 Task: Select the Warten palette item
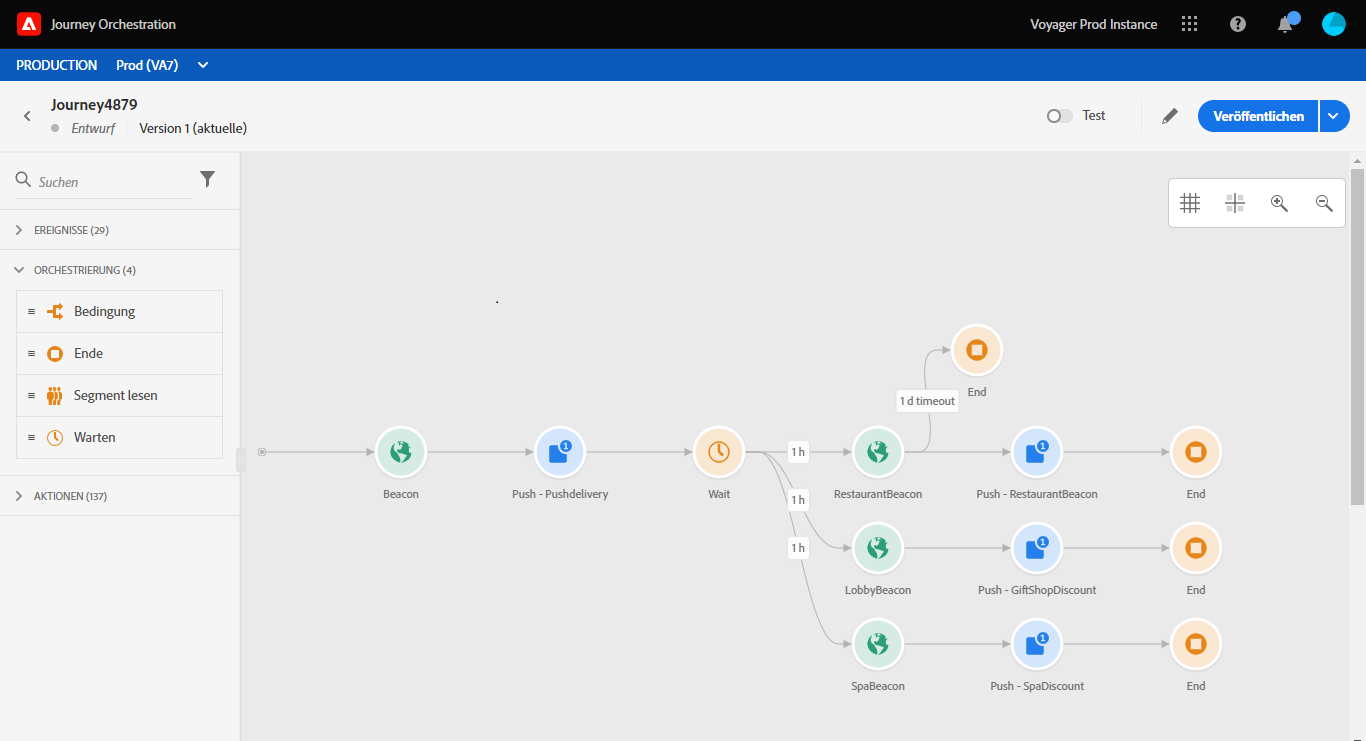[x=120, y=438]
